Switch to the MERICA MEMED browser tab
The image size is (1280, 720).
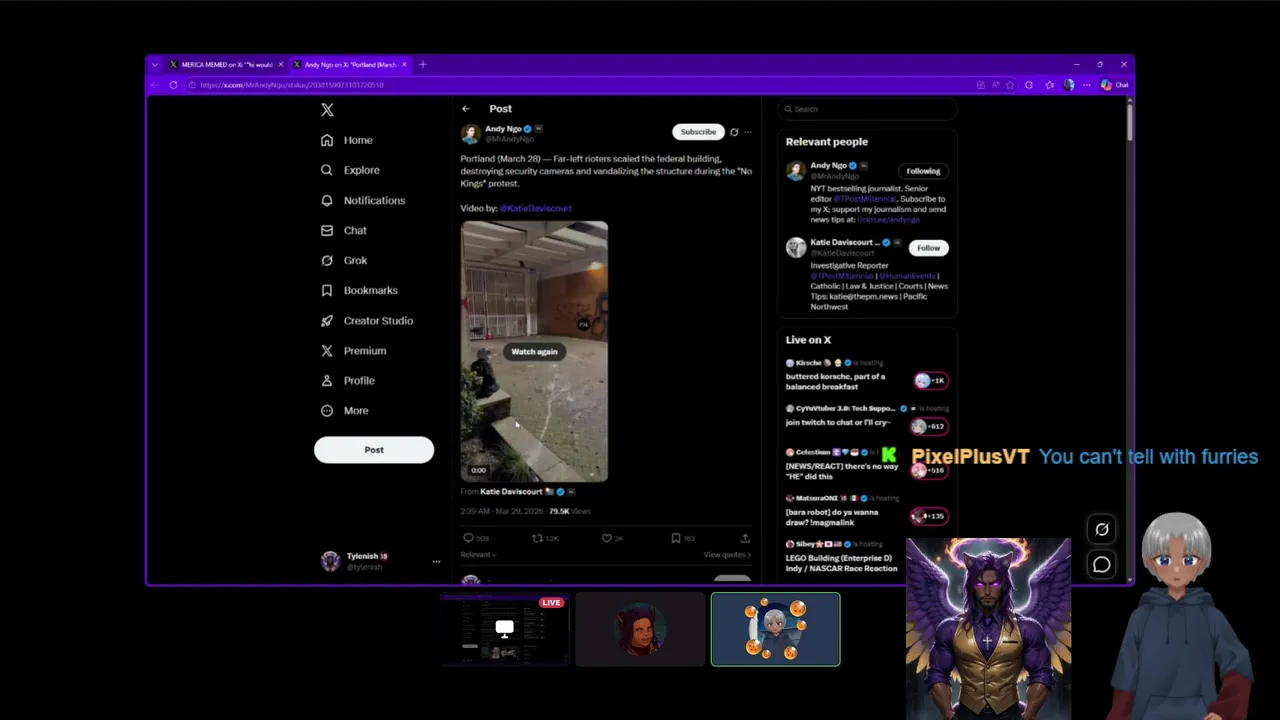click(225, 64)
